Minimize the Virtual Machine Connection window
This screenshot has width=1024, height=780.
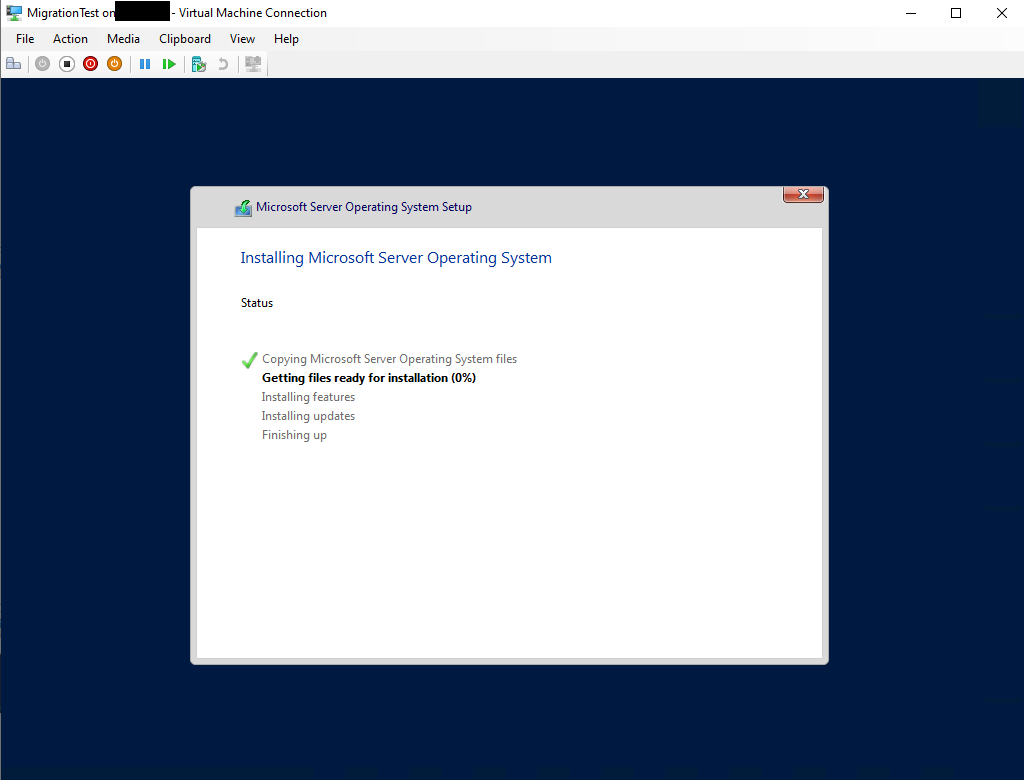pos(911,13)
